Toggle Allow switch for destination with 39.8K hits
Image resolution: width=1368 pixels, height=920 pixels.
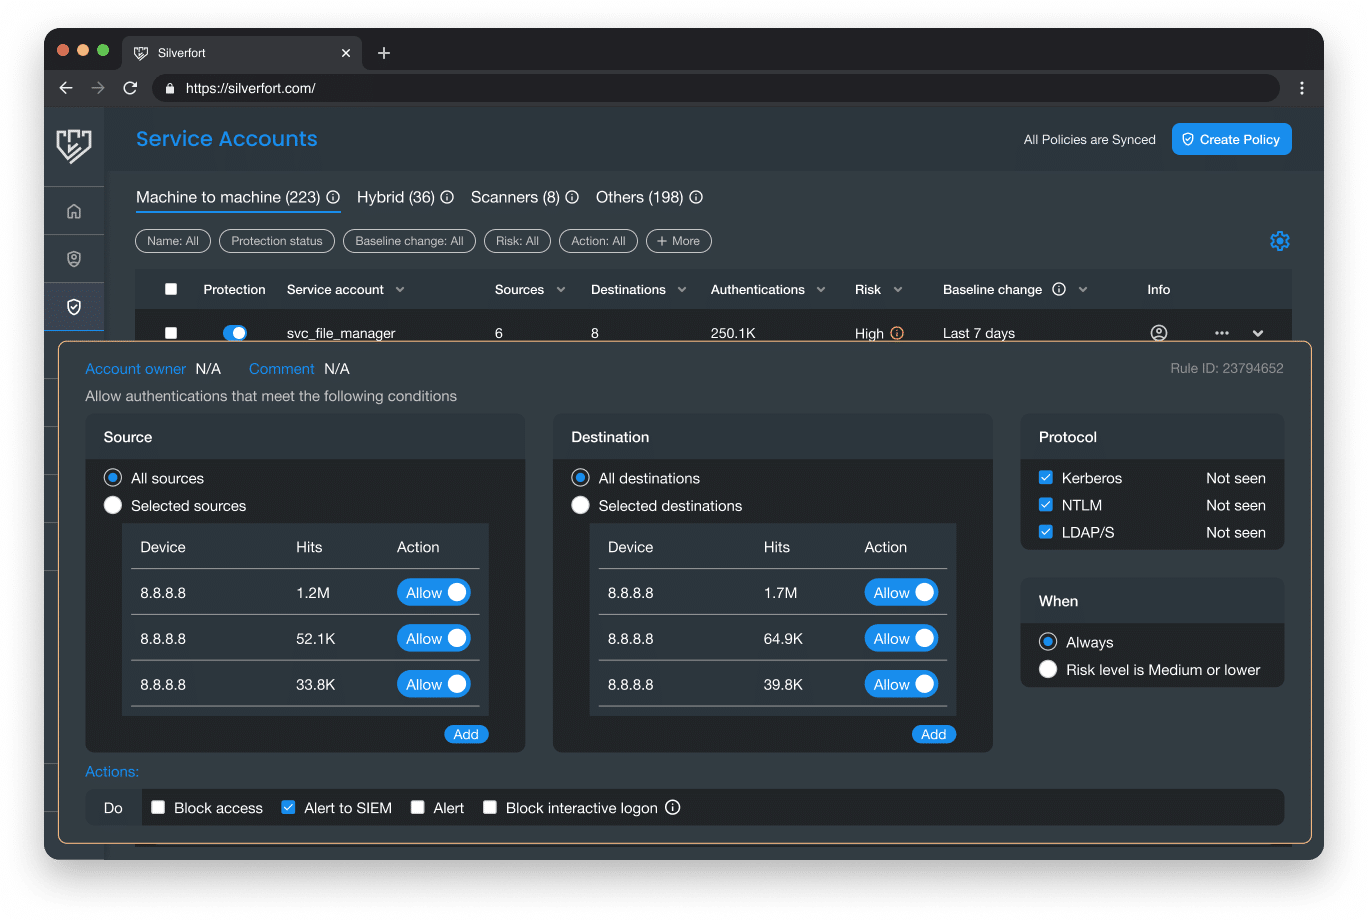901,684
